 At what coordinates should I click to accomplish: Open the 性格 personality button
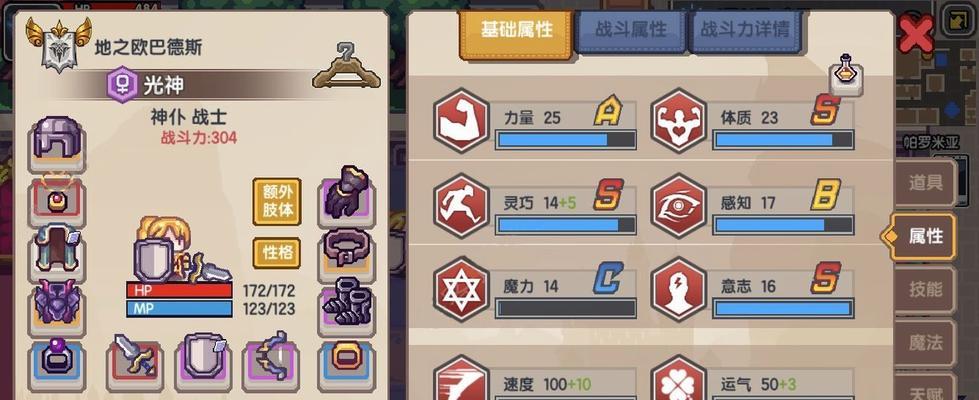tap(277, 254)
